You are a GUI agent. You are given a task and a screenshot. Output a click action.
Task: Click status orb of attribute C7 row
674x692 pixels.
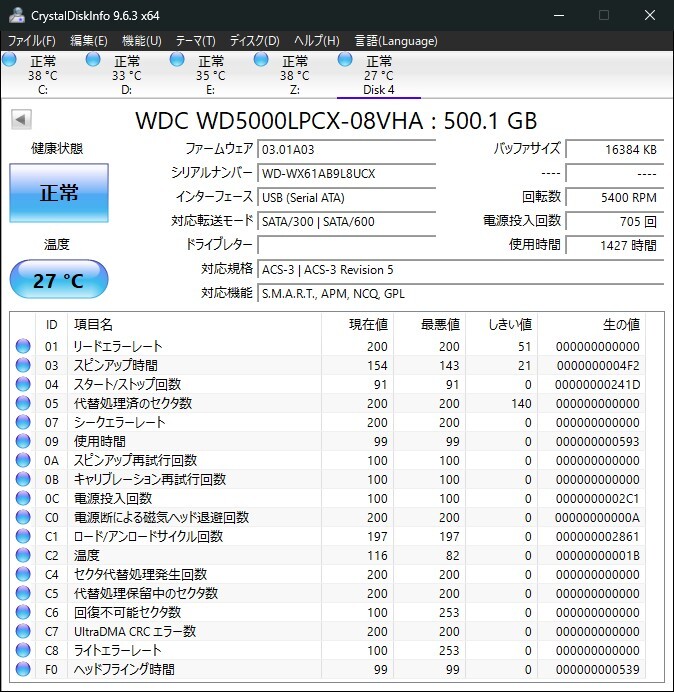click(23, 631)
